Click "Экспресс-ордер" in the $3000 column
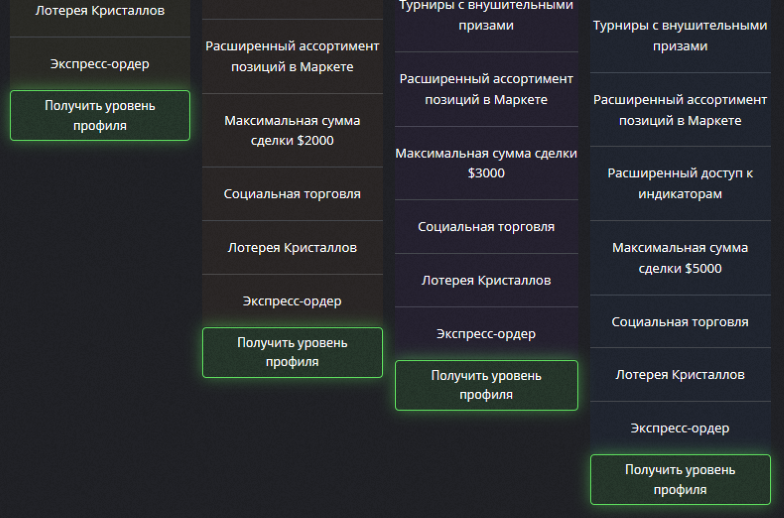 click(x=486, y=333)
